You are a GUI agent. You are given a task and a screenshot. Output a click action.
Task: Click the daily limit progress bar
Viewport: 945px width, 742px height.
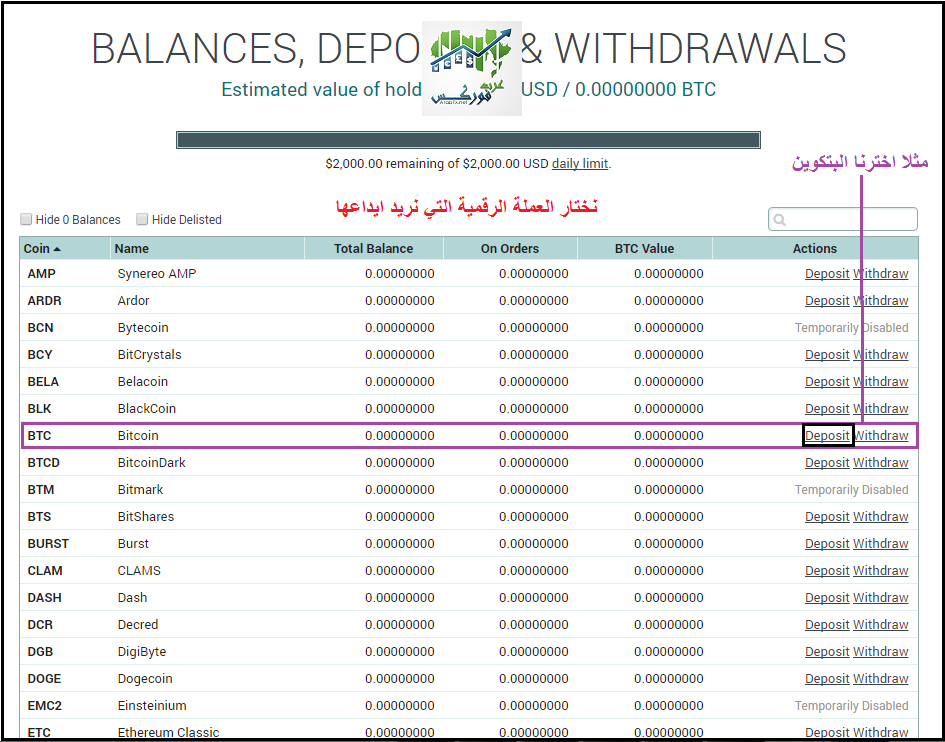click(468, 140)
